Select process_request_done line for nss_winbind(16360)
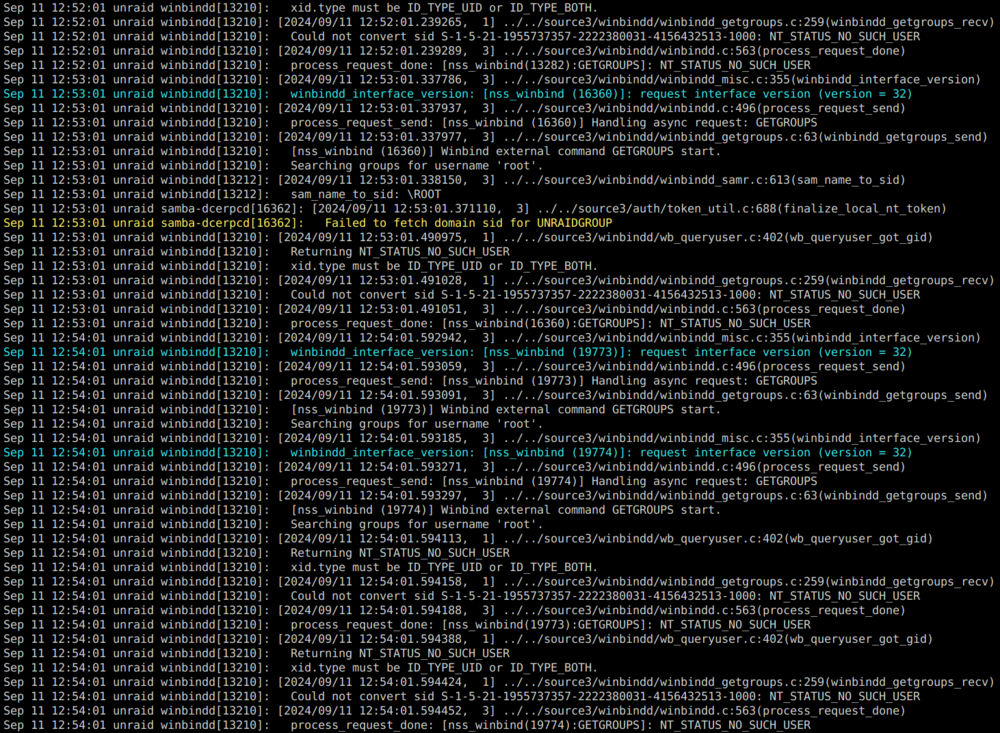 click(407, 323)
